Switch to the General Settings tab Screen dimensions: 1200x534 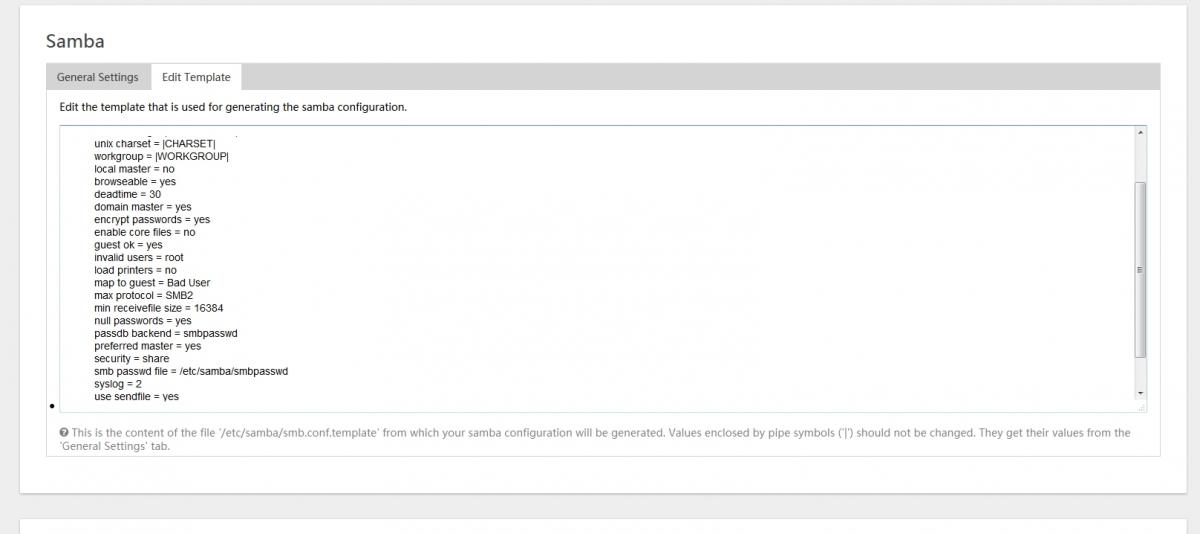tap(98, 77)
